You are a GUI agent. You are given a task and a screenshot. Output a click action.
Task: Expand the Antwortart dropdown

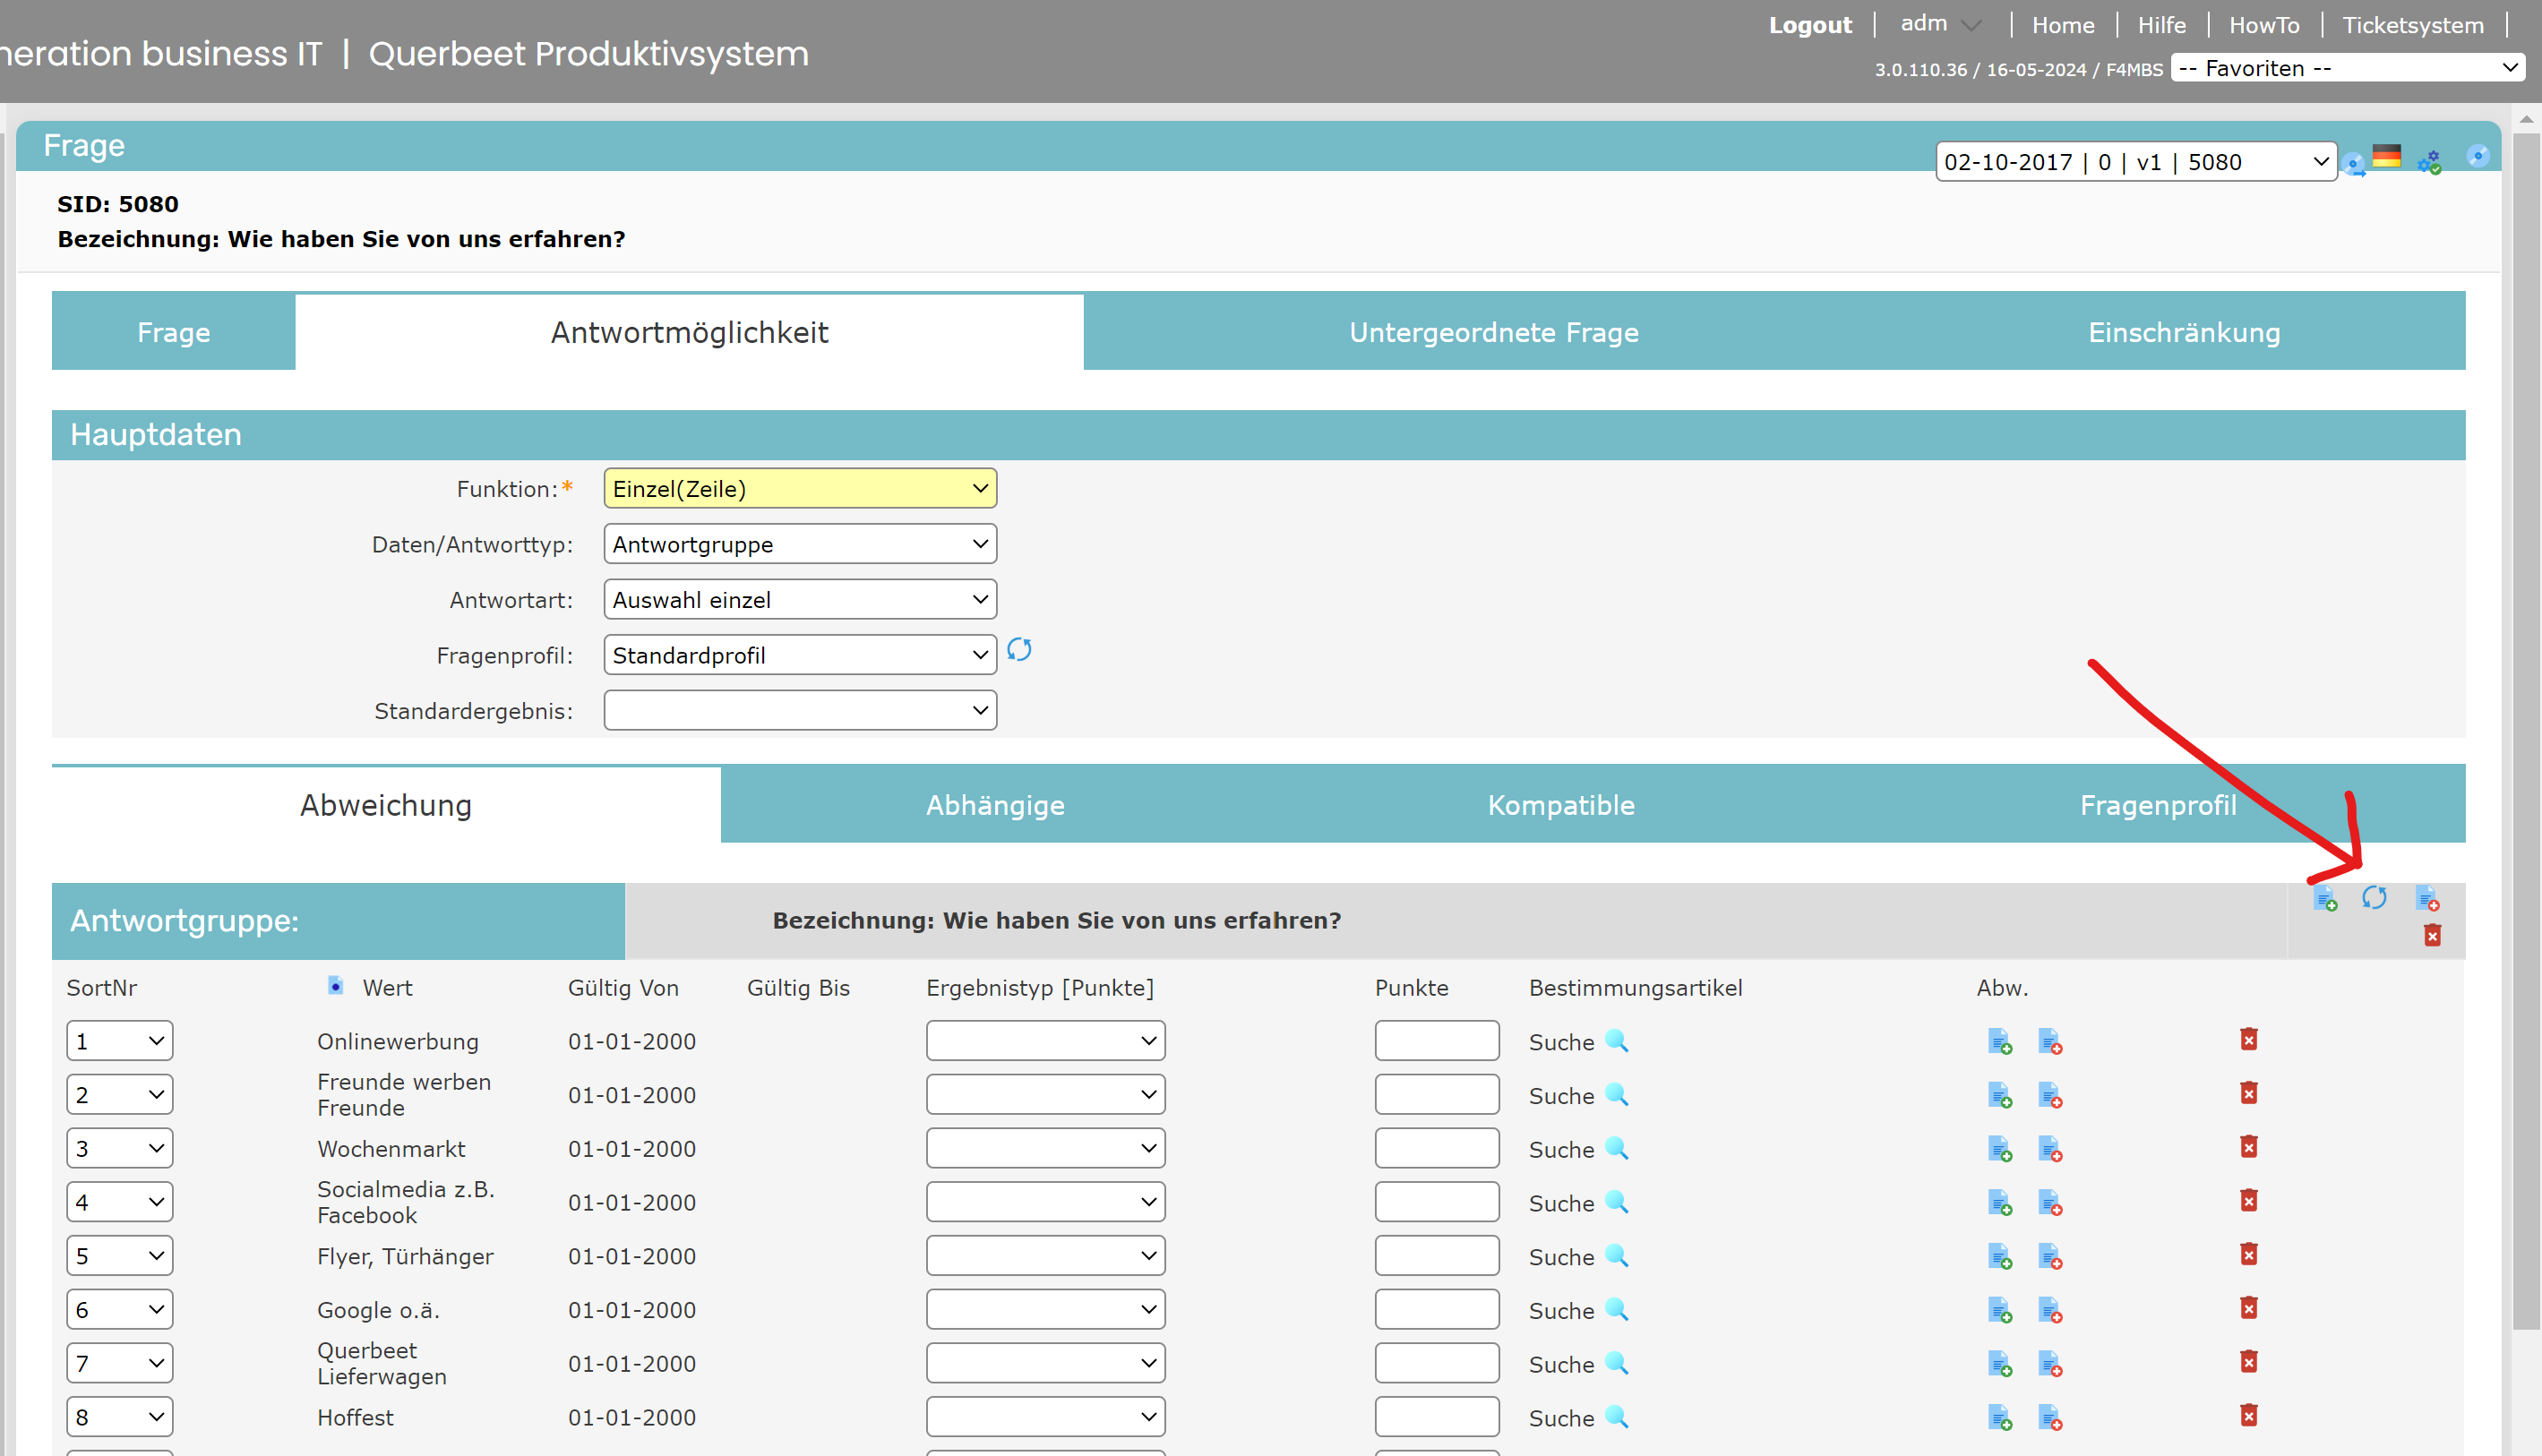click(x=800, y=600)
